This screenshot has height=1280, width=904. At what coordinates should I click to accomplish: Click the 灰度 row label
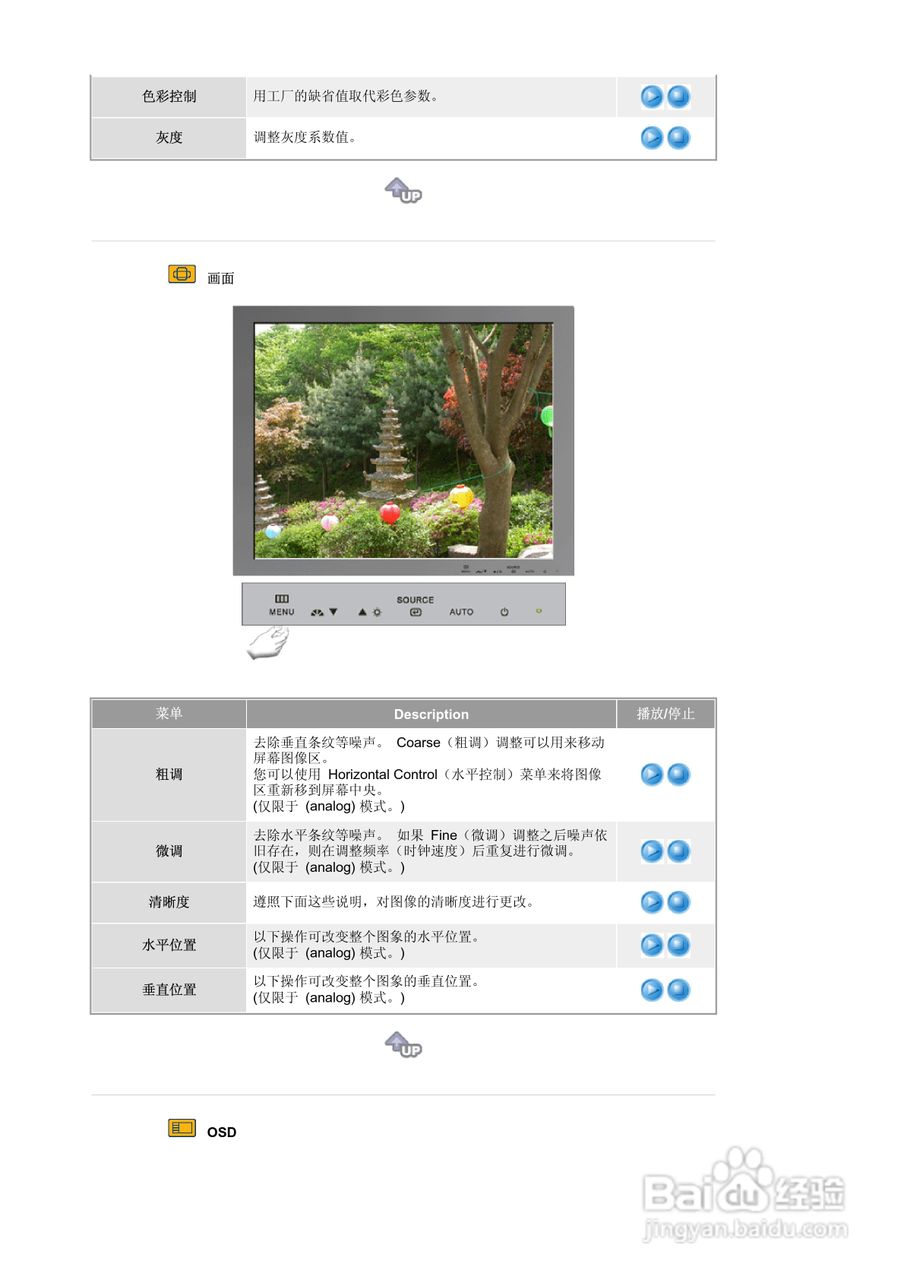click(x=169, y=138)
